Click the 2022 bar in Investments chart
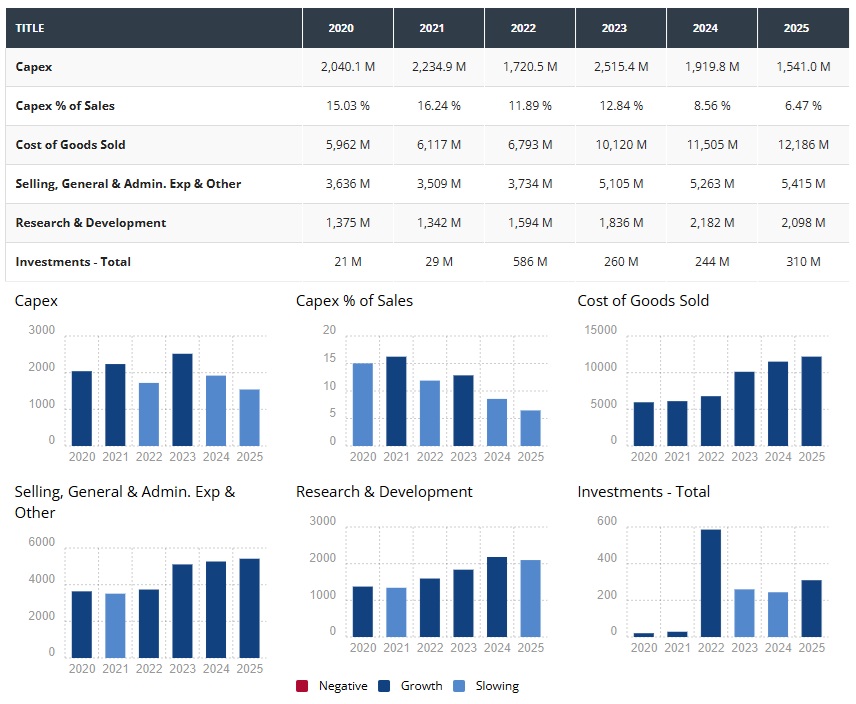This screenshot has height=704, width=856. point(711,583)
